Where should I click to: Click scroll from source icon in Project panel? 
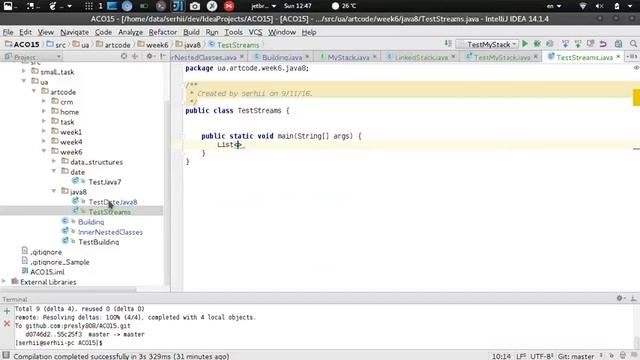pyautogui.click(x=124, y=56)
